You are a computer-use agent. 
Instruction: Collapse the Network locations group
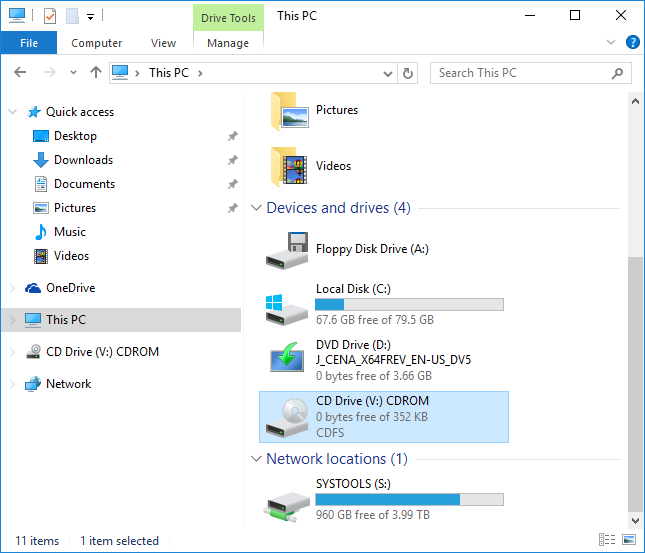[x=256, y=459]
